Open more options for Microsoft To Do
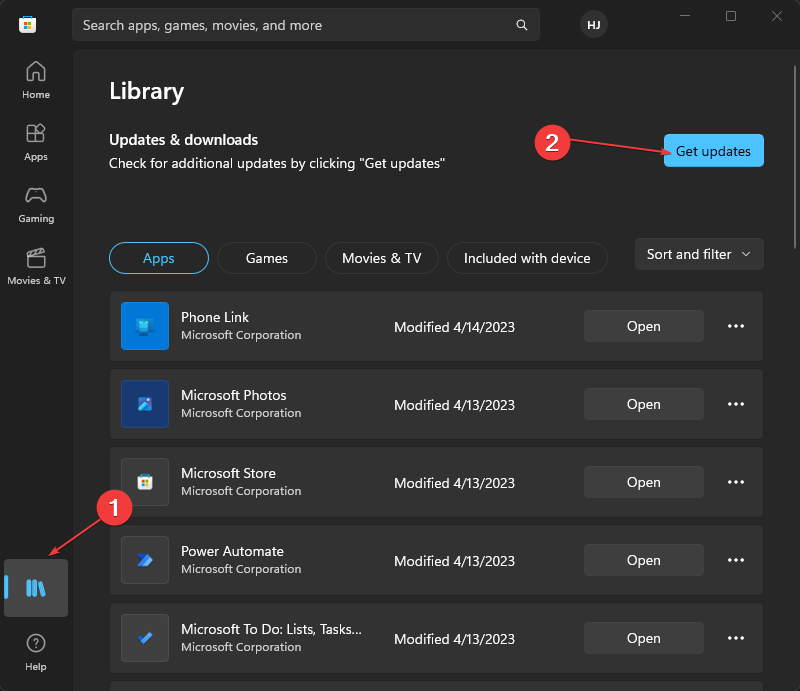Image resolution: width=800 pixels, height=691 pixels. (x=736, y=638)
